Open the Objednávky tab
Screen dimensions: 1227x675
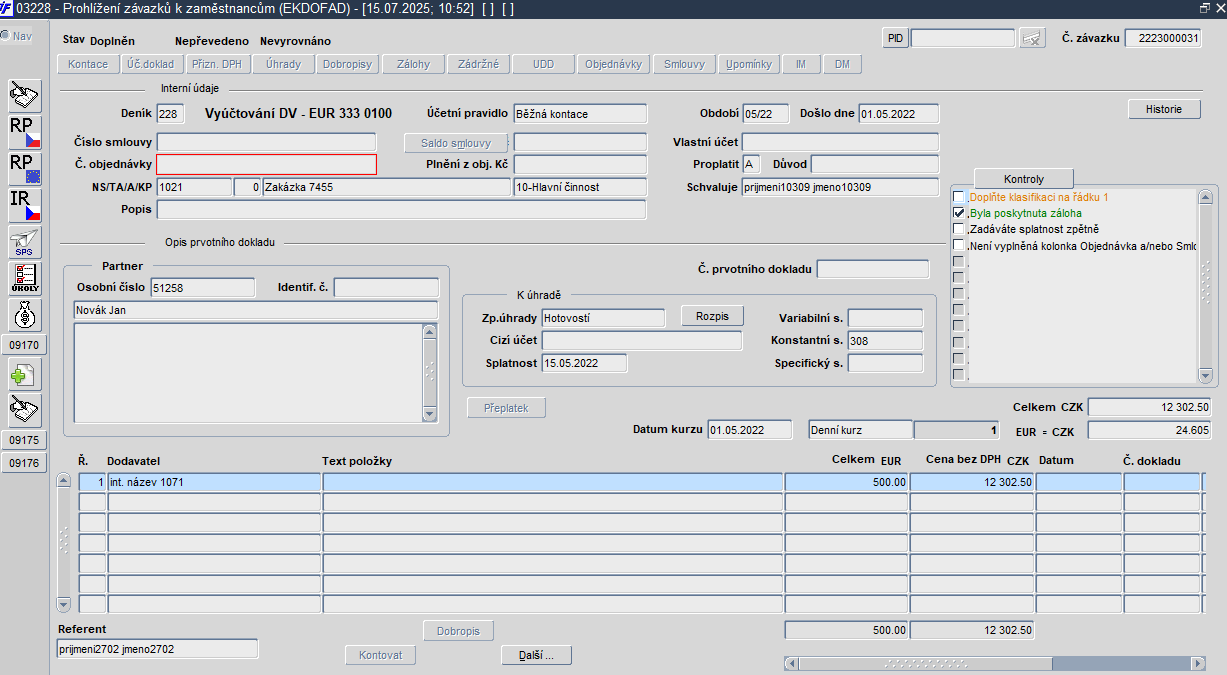click(613, 64)
